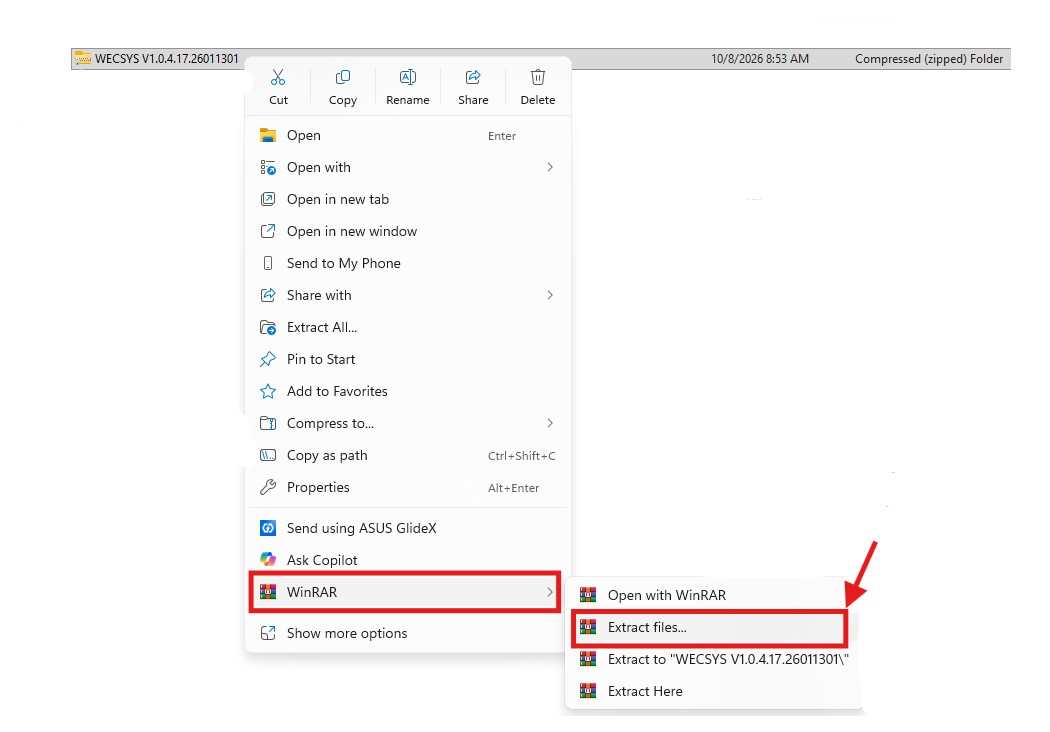1050x732 pixels.
Task: Expand the Share with submenu arrow
Action: 550,295
